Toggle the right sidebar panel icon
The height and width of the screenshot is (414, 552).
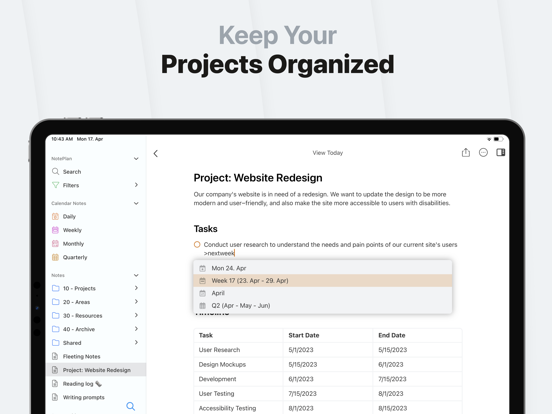tap(501, 152)
